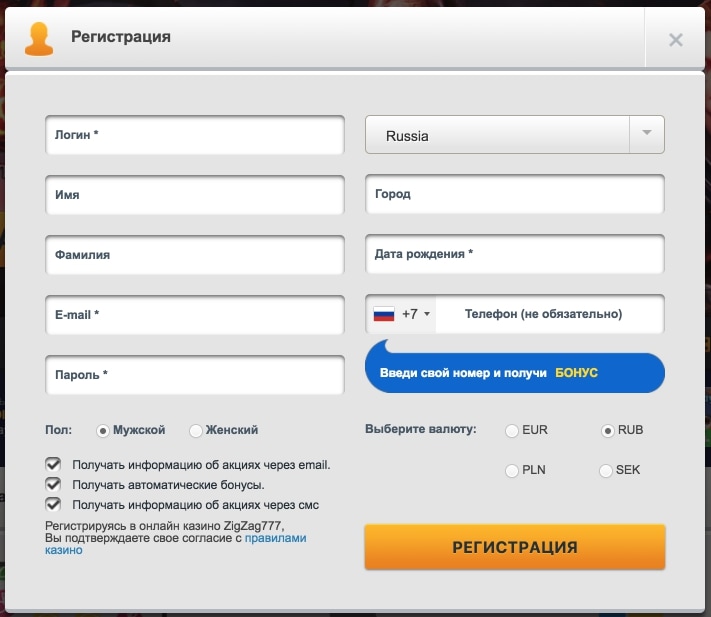Click the Дата рождения field
The width and height of the screenshot is (711, 617).
pos(515,255)
